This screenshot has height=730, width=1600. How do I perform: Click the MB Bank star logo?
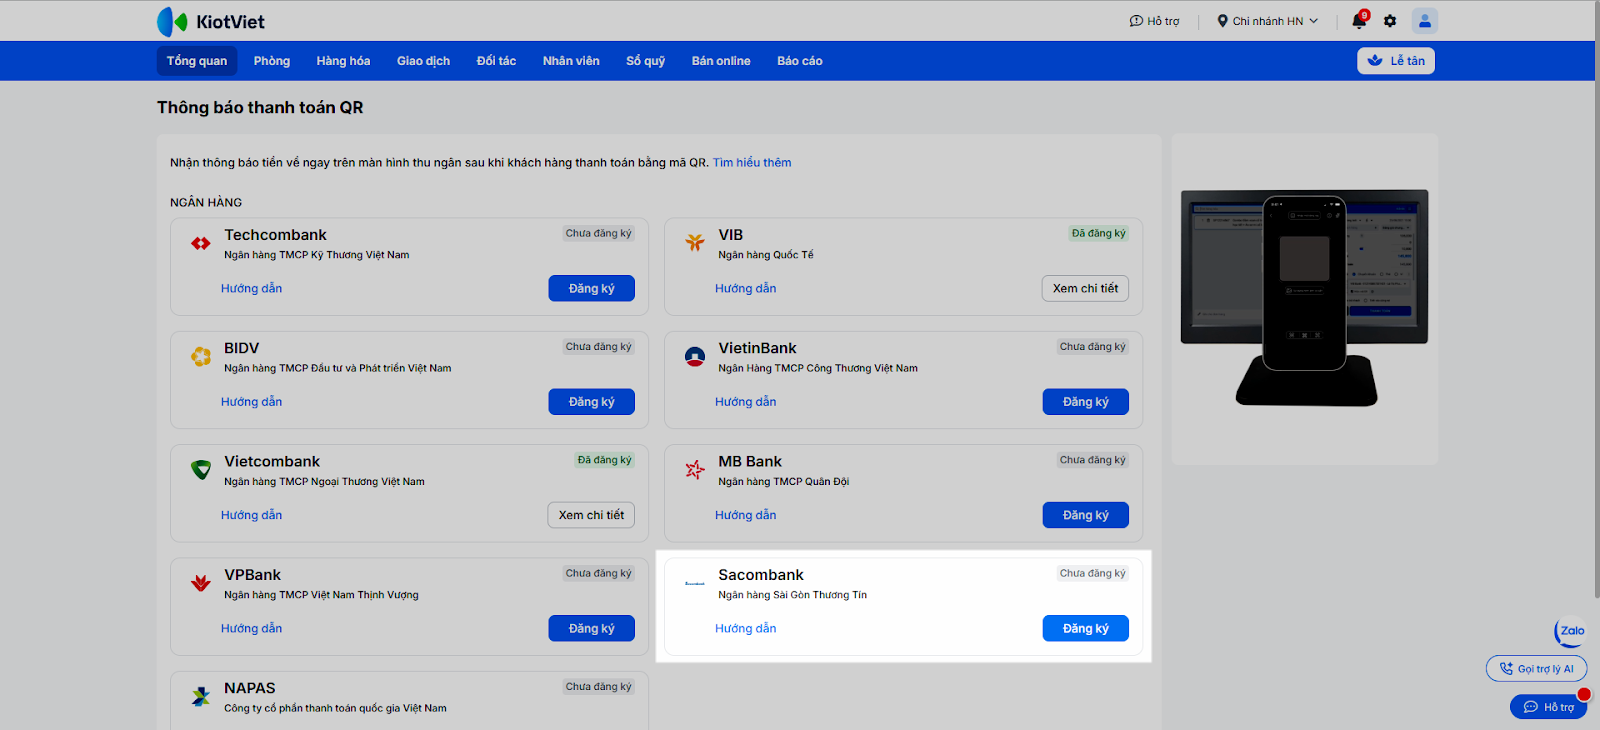pos(695,470)
